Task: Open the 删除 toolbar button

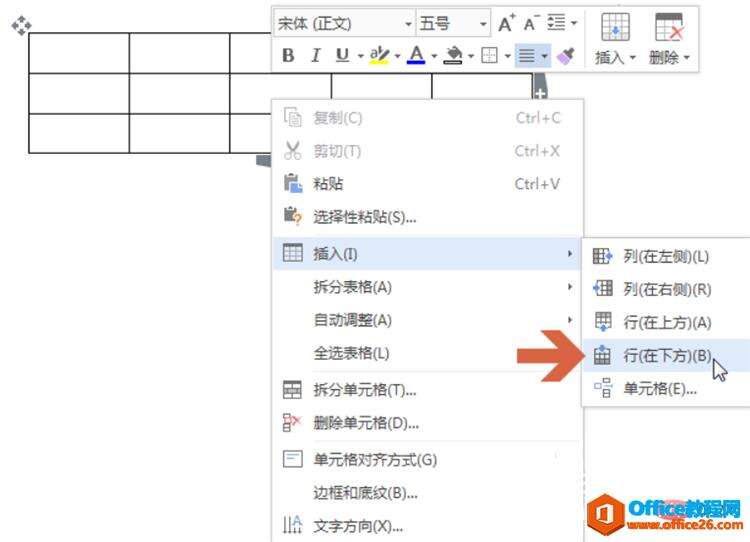Action: click(669, 39)
